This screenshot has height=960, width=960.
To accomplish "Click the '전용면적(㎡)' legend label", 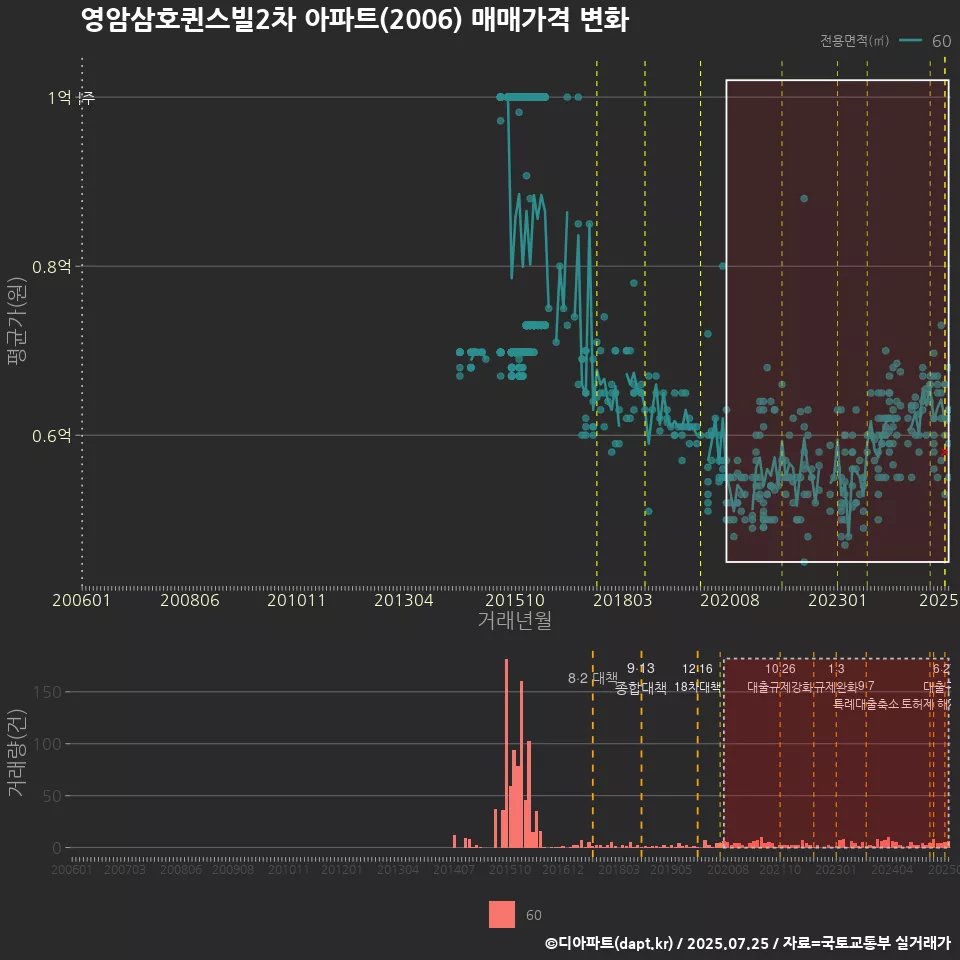I will pyautogui.click(x=854, y=41).
